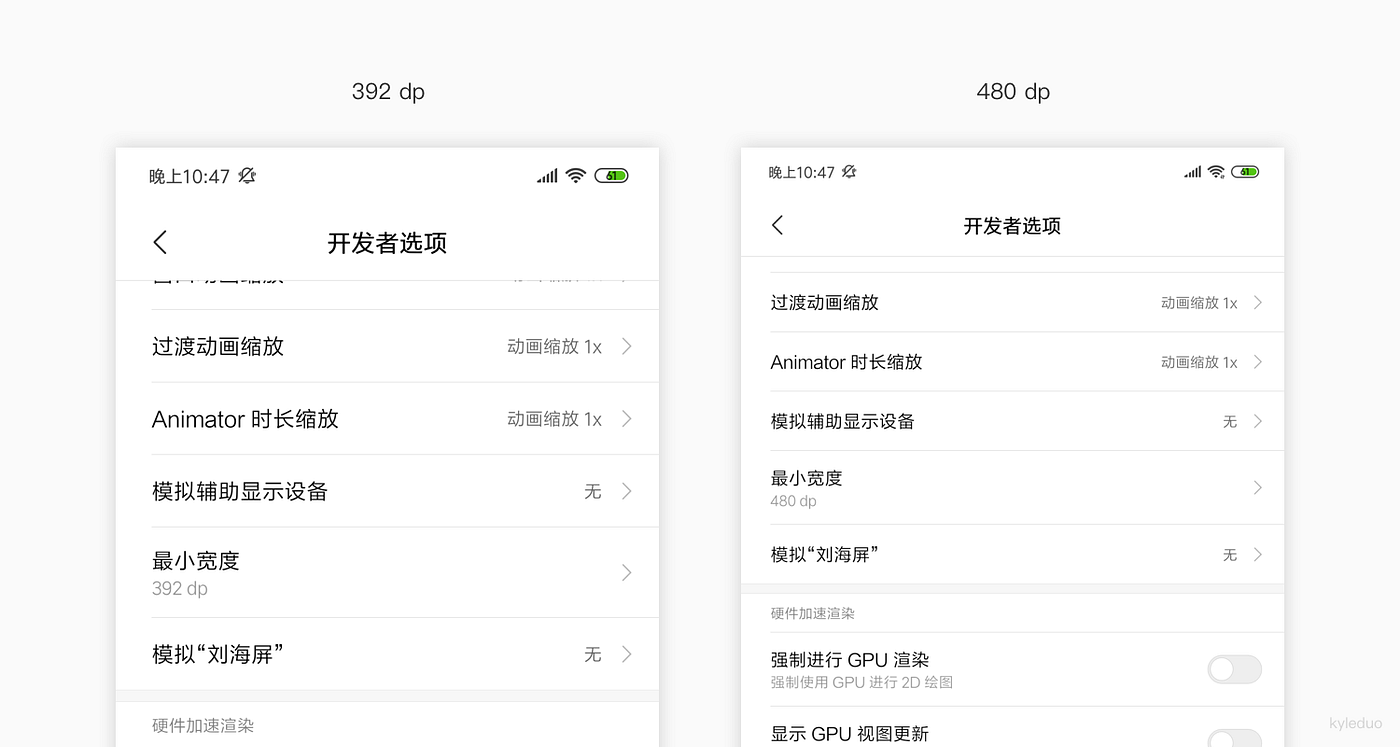The height and width of the screenshot is (747, 1400).
Task: Go back using arrow in 480 dp screen
Action: pyautogui.click(x=778, y=225)
